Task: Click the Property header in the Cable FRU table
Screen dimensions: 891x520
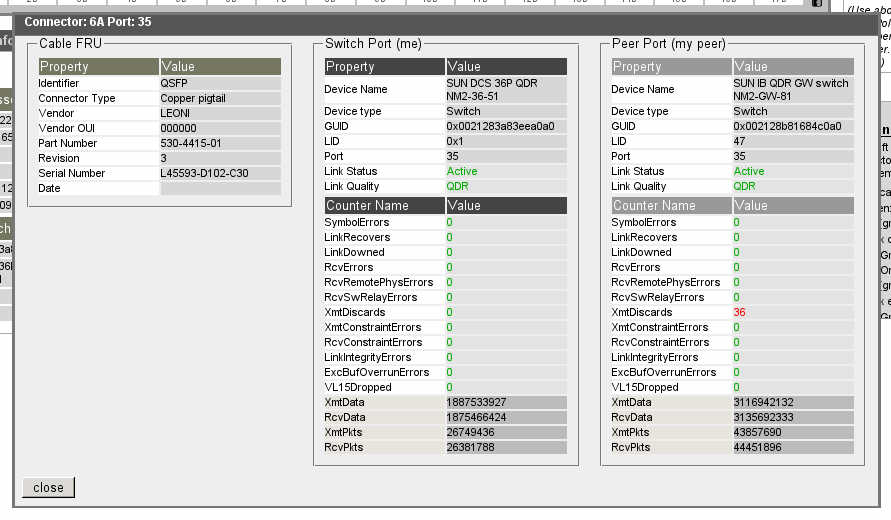Action: tap(99, 66)
